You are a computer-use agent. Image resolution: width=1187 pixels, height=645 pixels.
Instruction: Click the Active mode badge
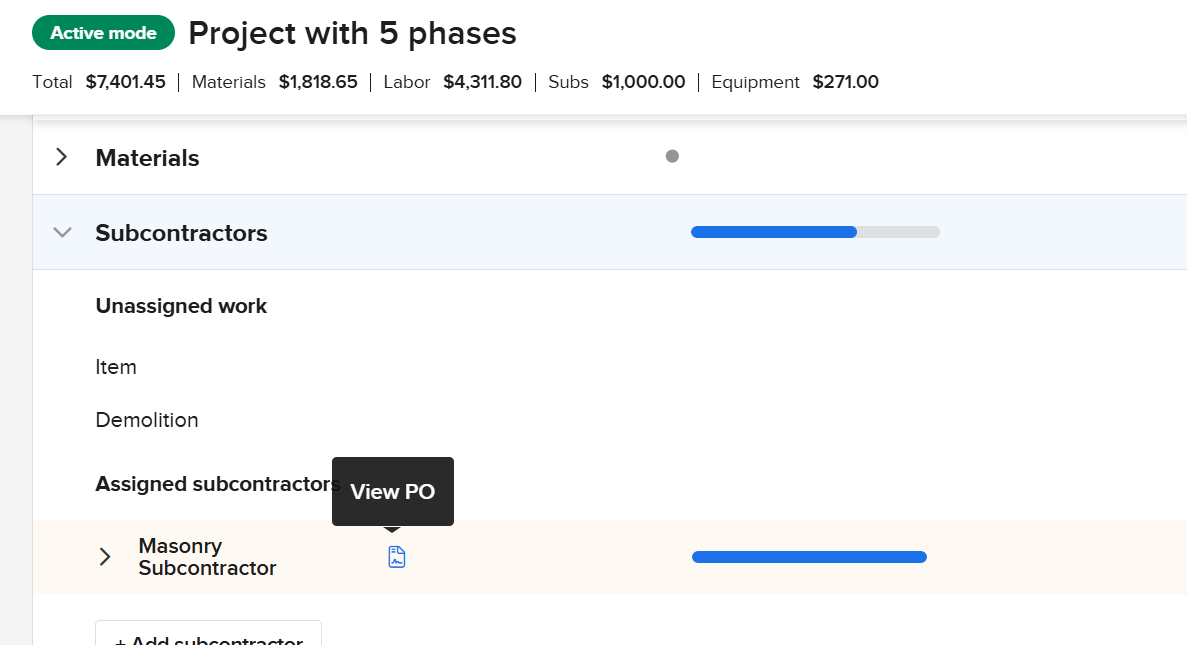click(x=103, y=33)
